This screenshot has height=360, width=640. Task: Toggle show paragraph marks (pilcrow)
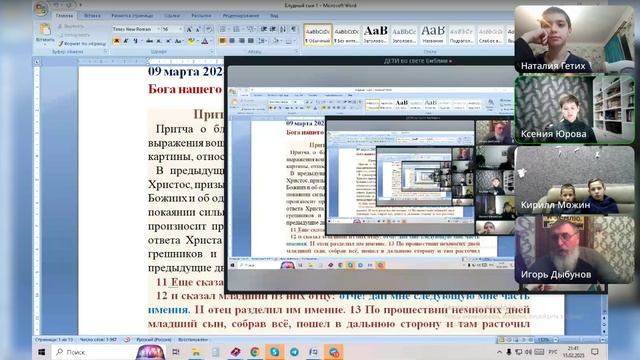(293, 29)
